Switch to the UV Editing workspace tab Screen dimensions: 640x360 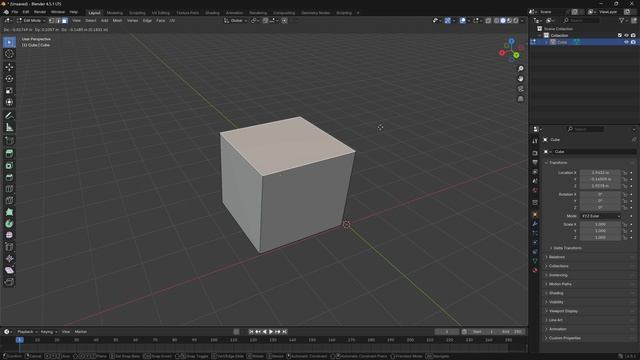pyautogui.click(x=160, y=13)
